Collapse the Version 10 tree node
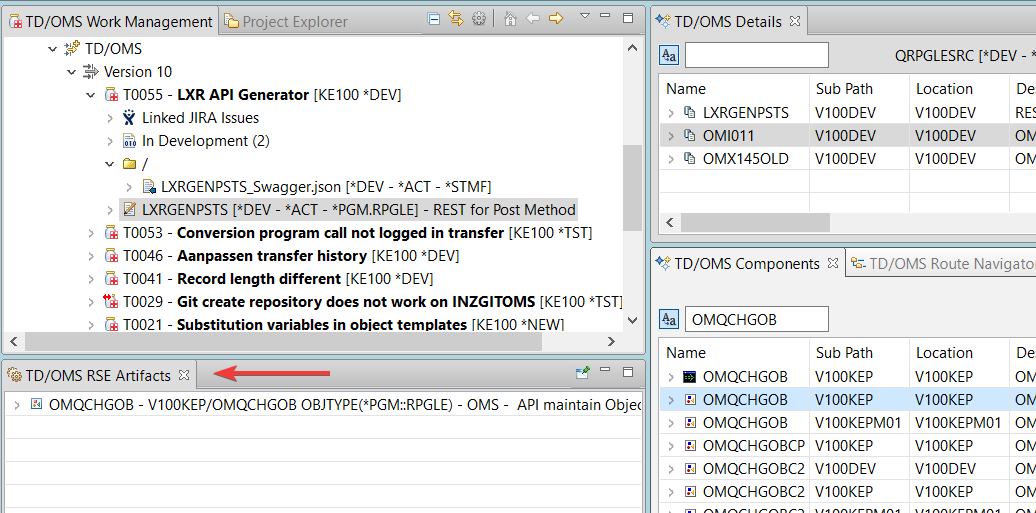The height and width of the screenshot is (513, 1036). tap(72, 72)
